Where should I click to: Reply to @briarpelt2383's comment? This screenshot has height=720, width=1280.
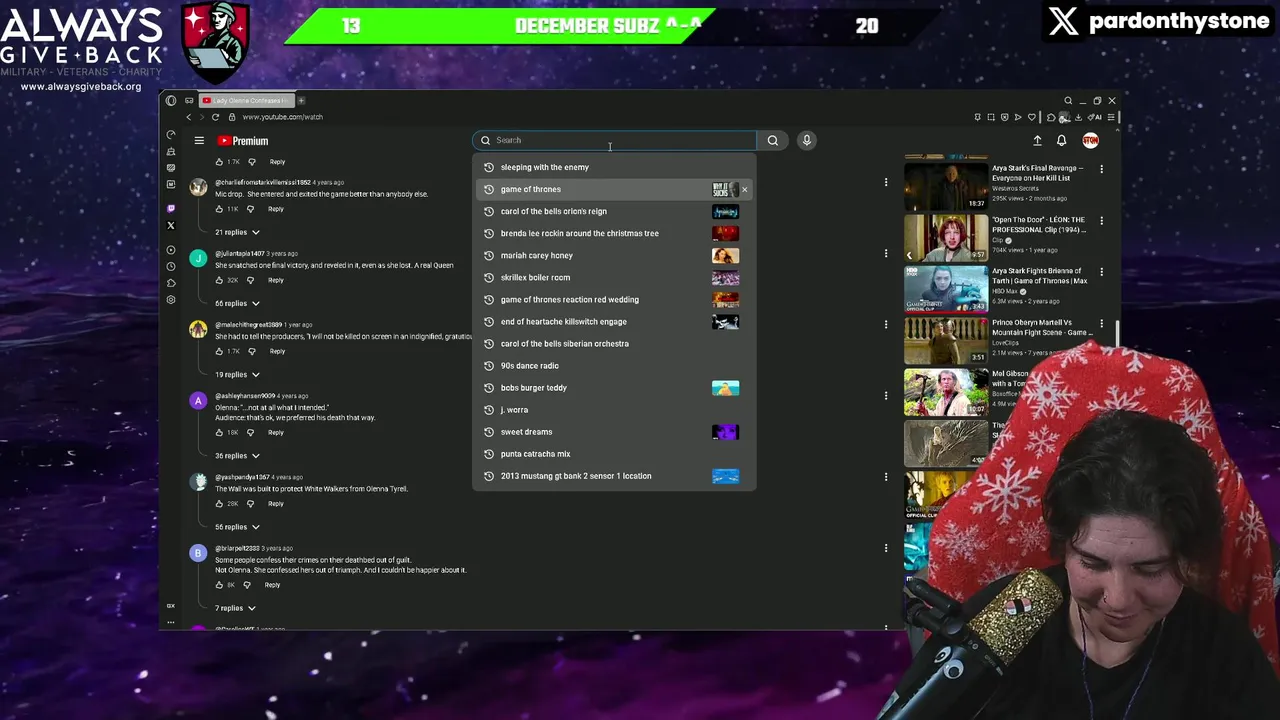[x=272, y=584]
